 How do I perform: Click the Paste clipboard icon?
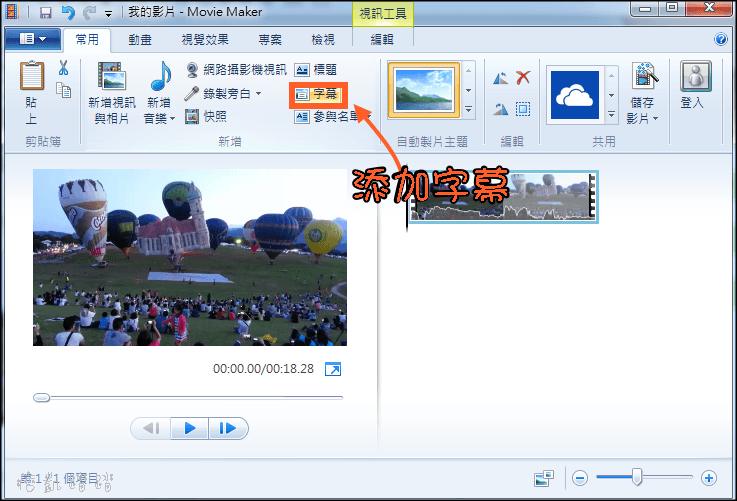coord(32,75)
